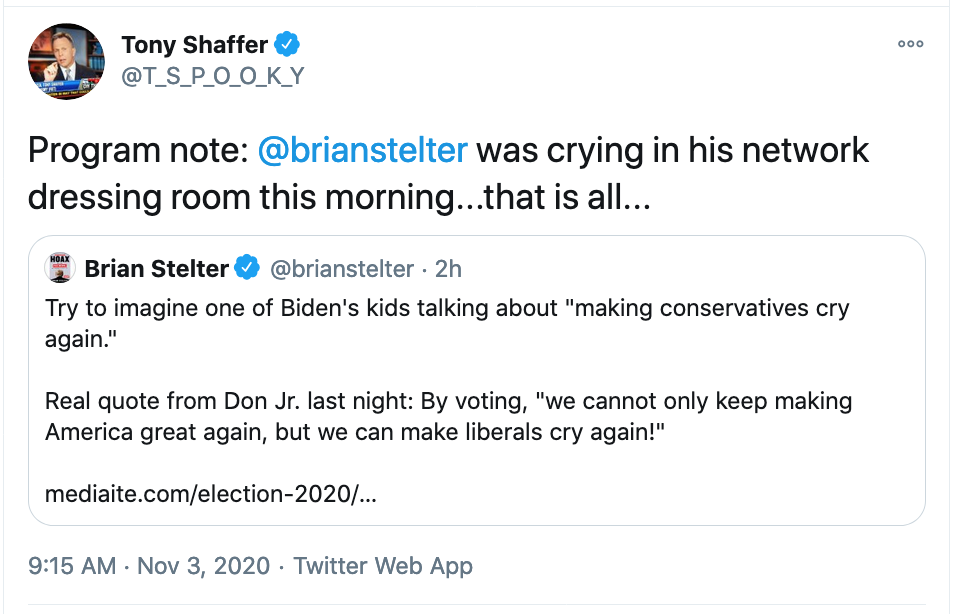The height and width of the screenshot is (614, 974).
Task: Click the Don Jr. quote paragraph
Action: click(x=448, y=416)
